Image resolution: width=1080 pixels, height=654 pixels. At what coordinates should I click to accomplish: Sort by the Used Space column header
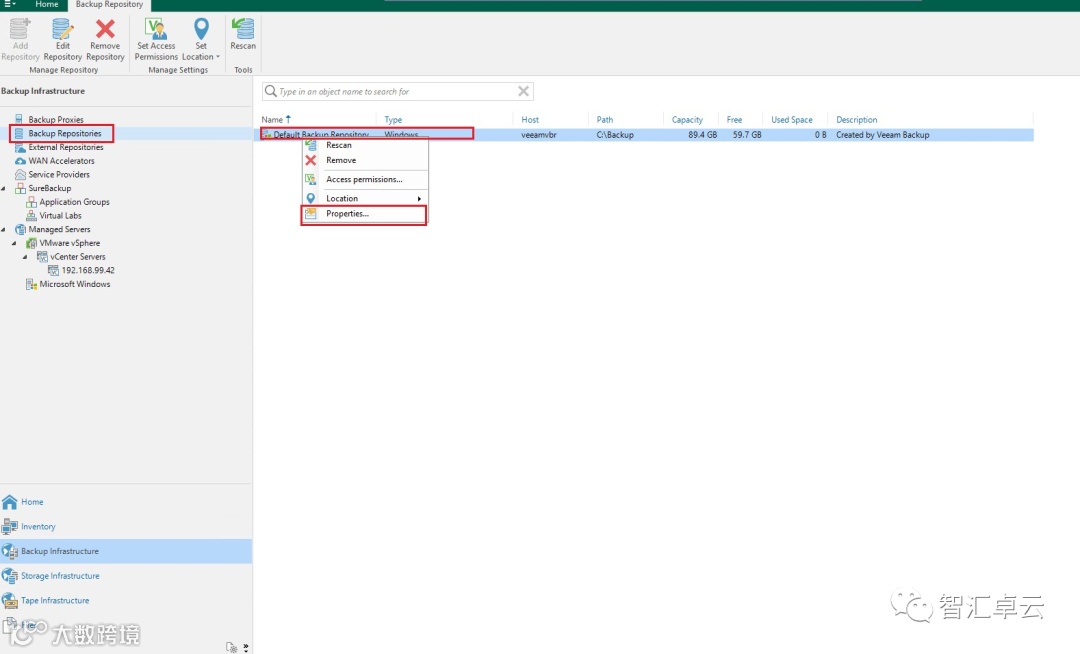coord(792,120)
